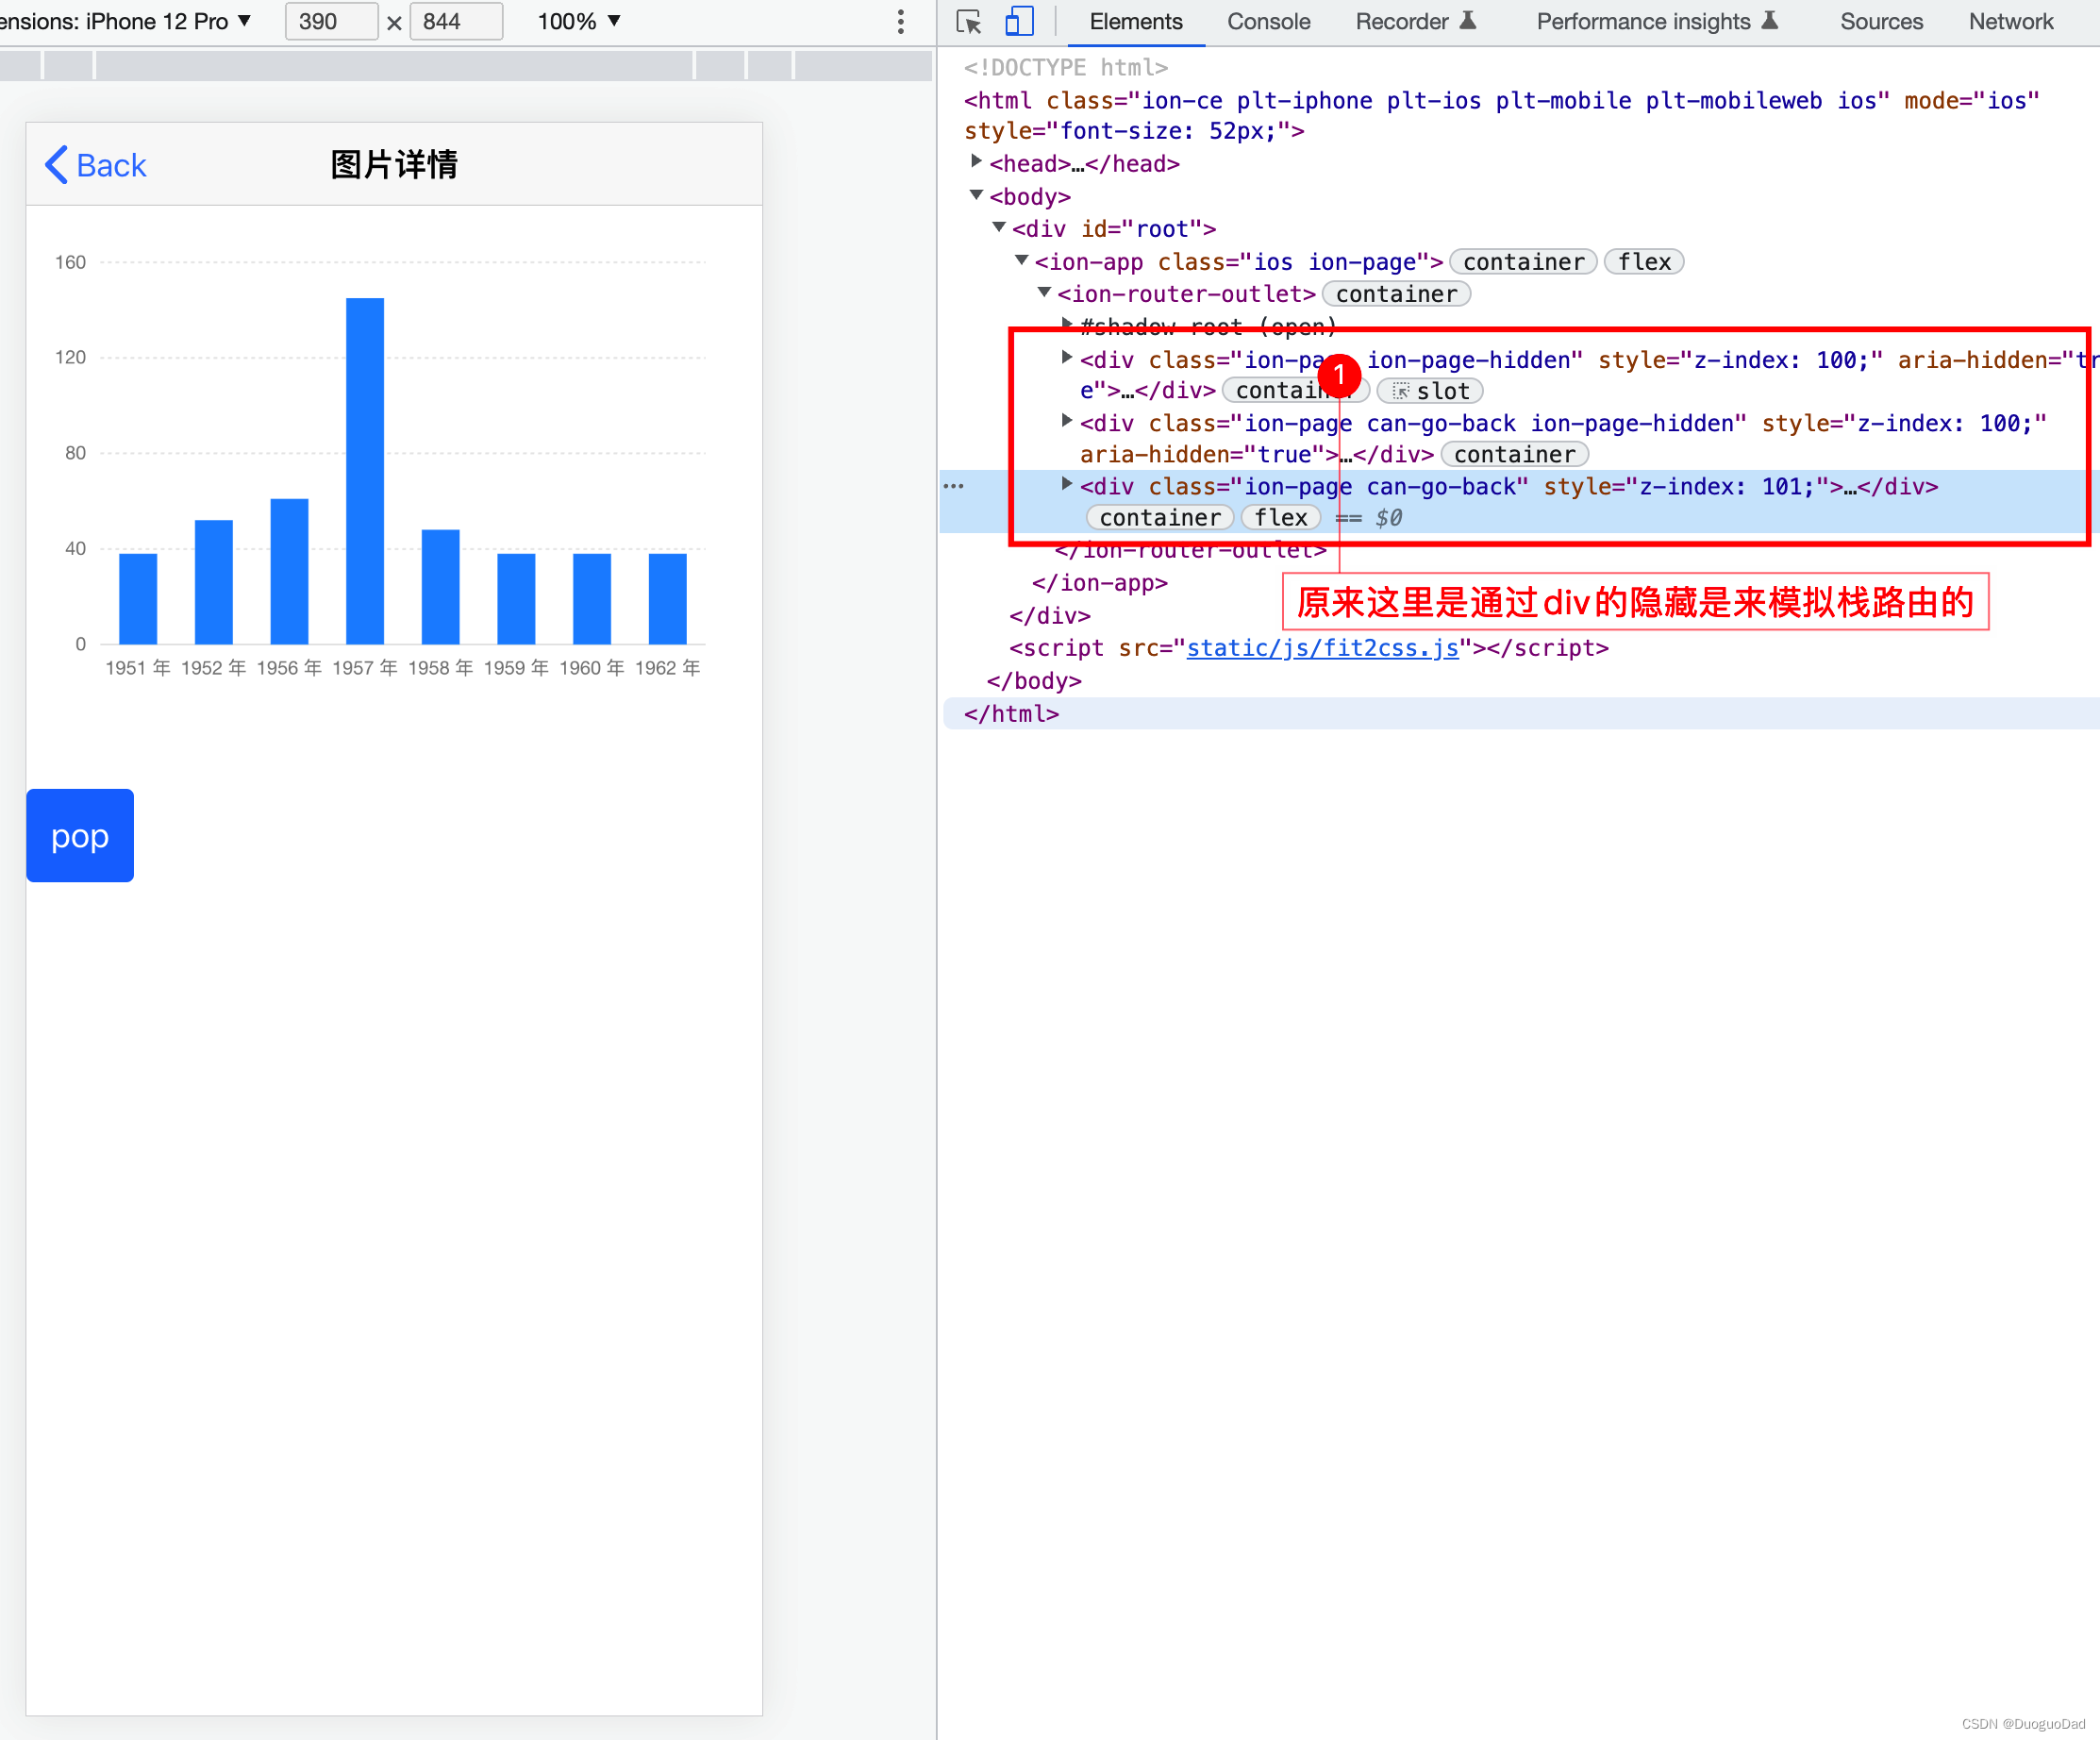Click the Back chevron arrow icon
The width and height of the screenshot is (2100, 1740).
coord(57,165)
